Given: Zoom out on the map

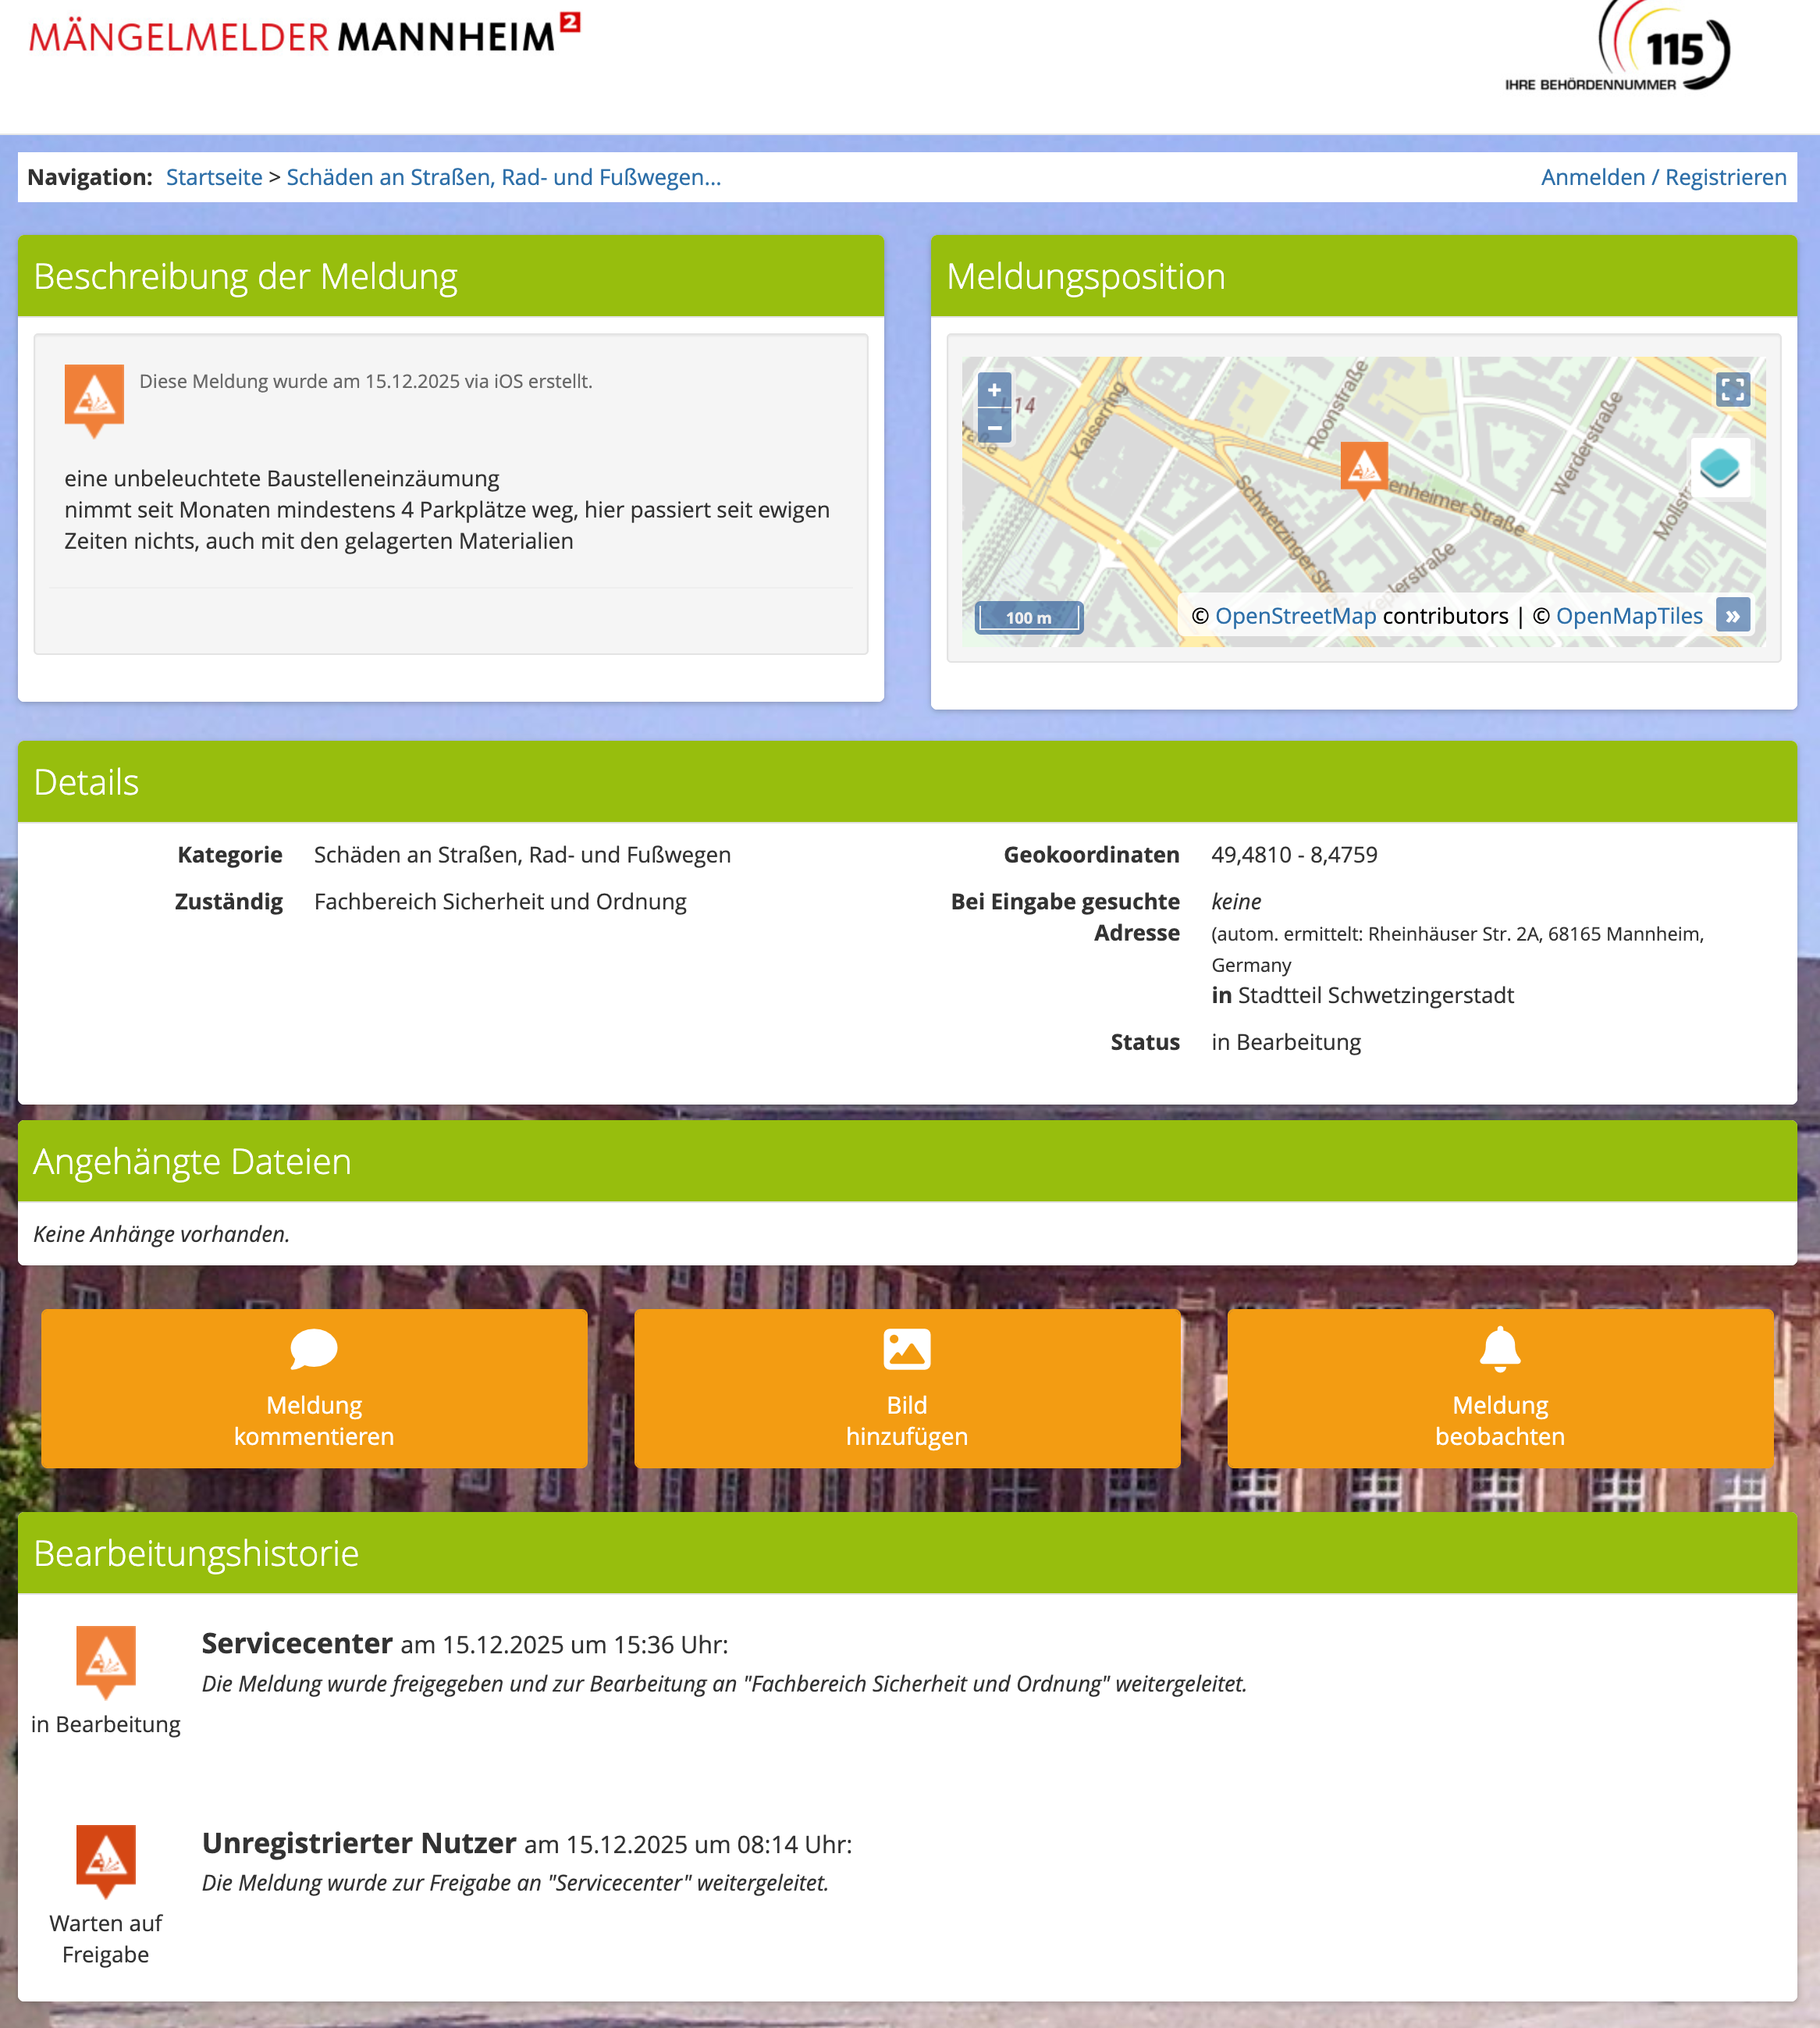Looking at the screenshot, I should pyautogui.click(x=994, y=427).
